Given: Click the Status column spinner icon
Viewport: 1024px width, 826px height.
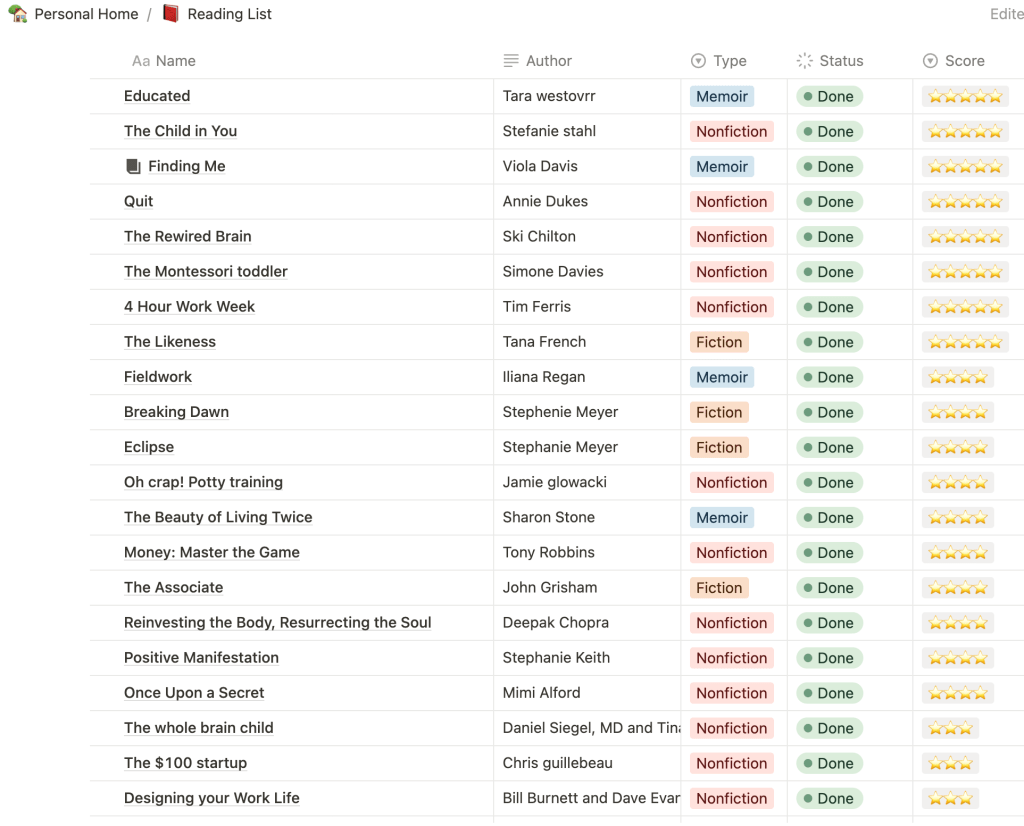Looking at the screenshot, I should pos(805,61).
